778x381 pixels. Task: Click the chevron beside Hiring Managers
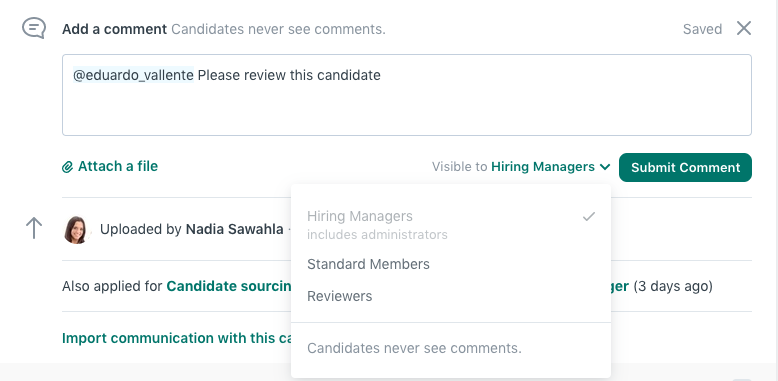605,167
